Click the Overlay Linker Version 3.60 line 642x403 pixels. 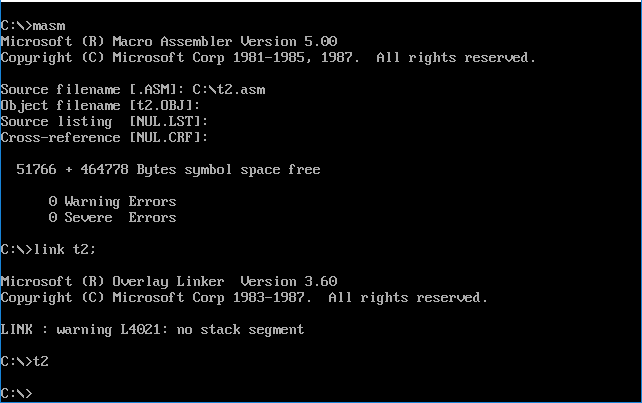[x=169, y=281]
